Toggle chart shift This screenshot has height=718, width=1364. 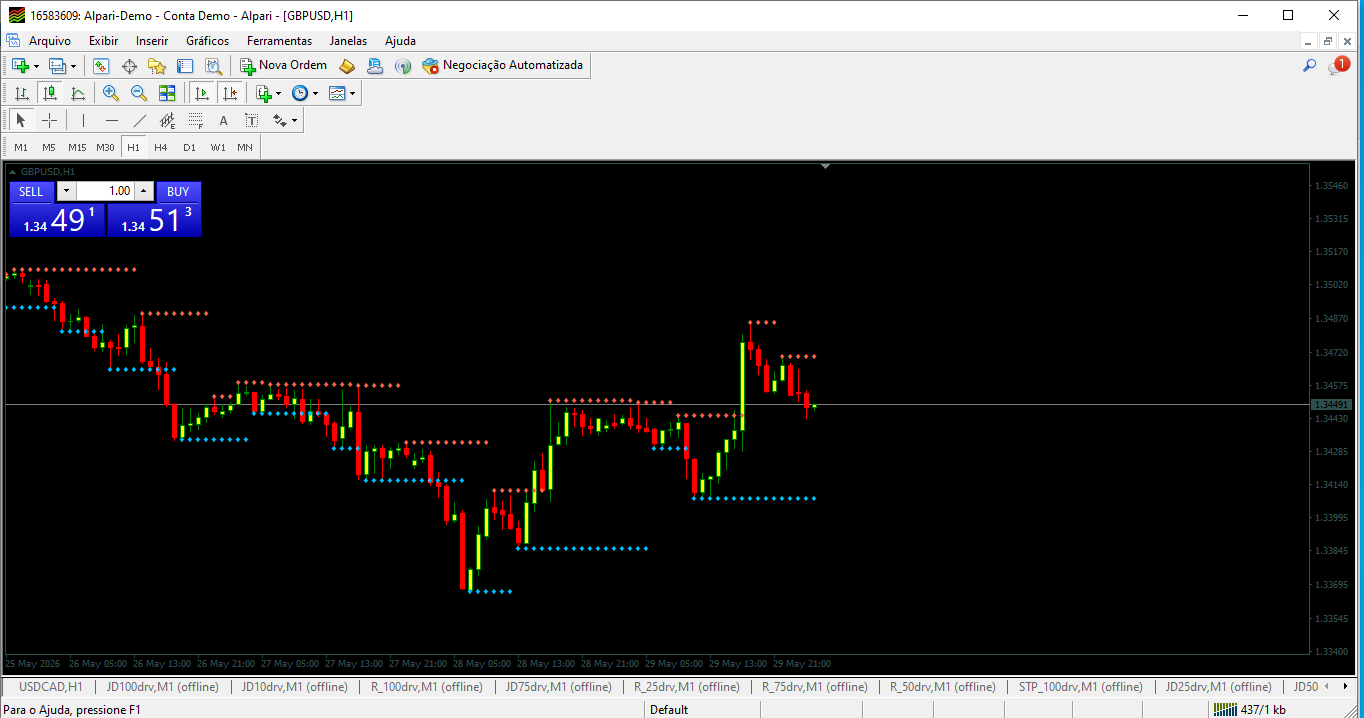(x=230, y=93)
